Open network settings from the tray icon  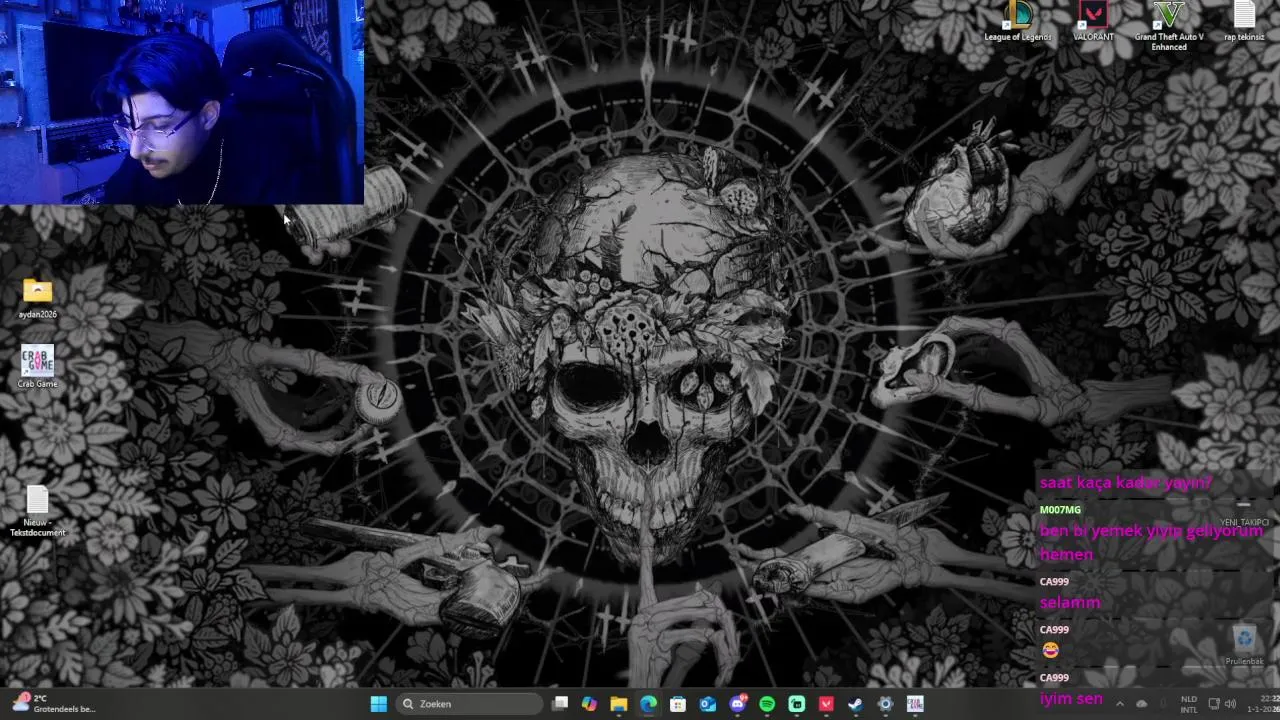[x=1214, y=704]
